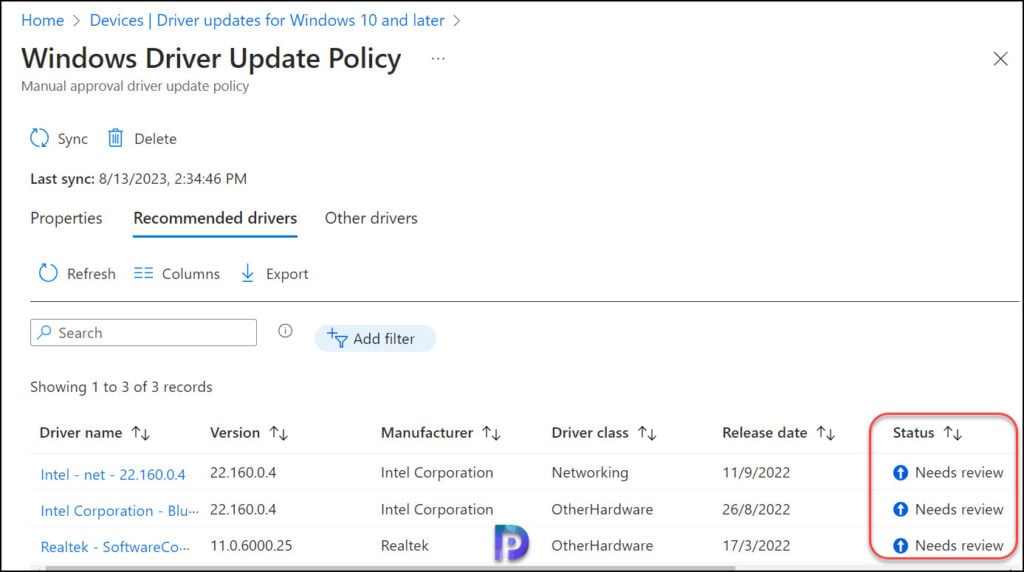
Task: Open the Other drivers tab
Action: click(371, 218)
